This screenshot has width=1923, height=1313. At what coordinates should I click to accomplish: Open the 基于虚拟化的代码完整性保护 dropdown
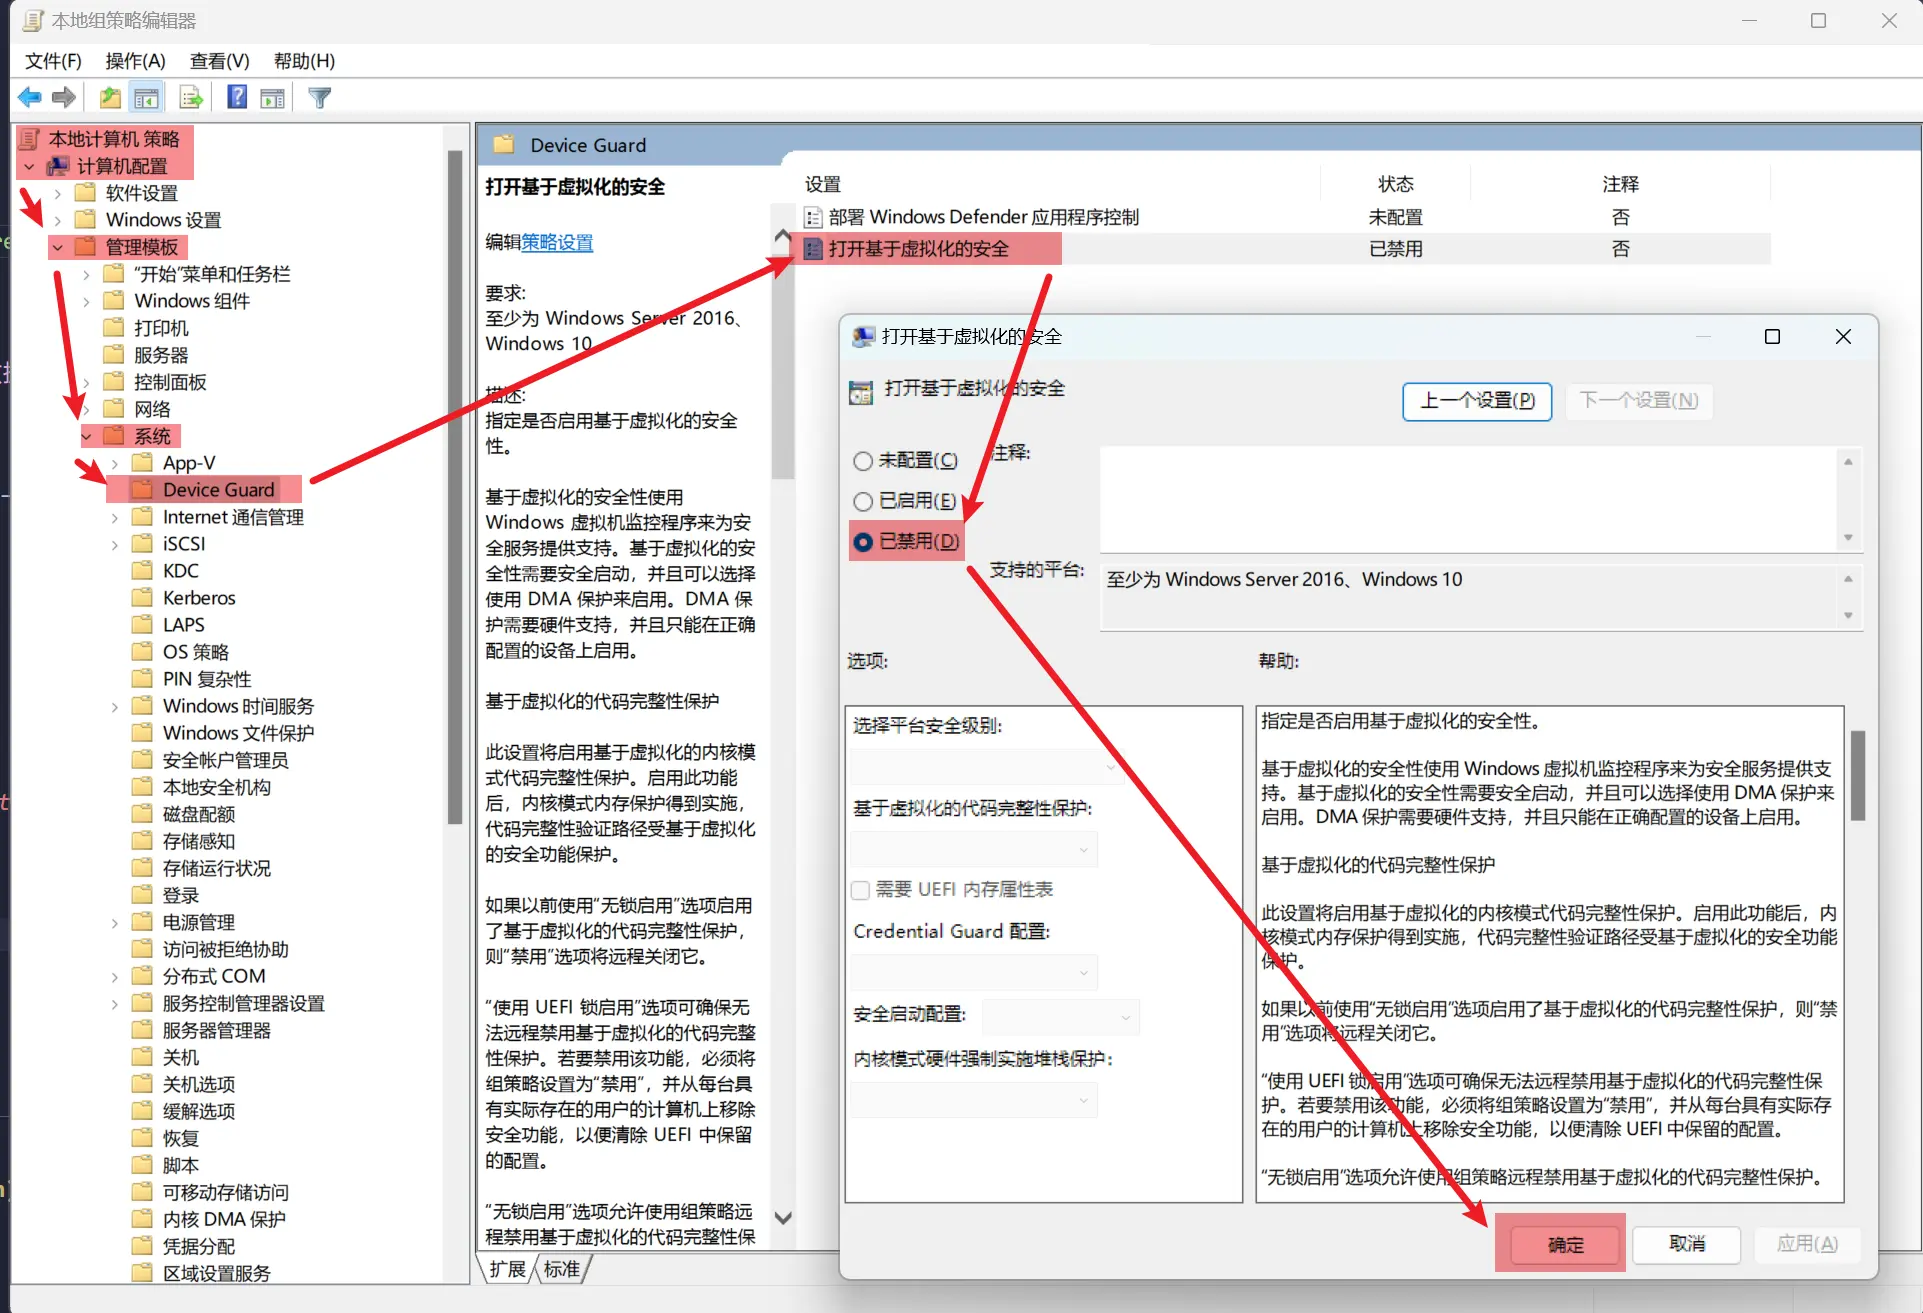(x=974, y=849)
